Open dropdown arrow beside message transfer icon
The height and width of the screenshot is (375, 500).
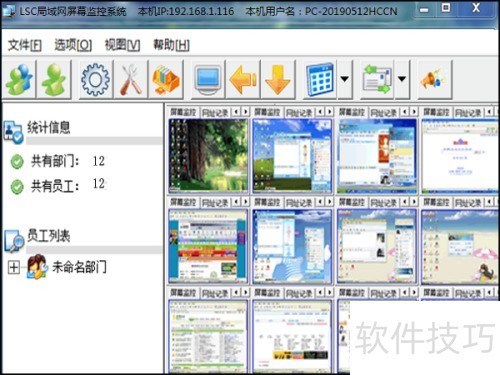[402, 79]
